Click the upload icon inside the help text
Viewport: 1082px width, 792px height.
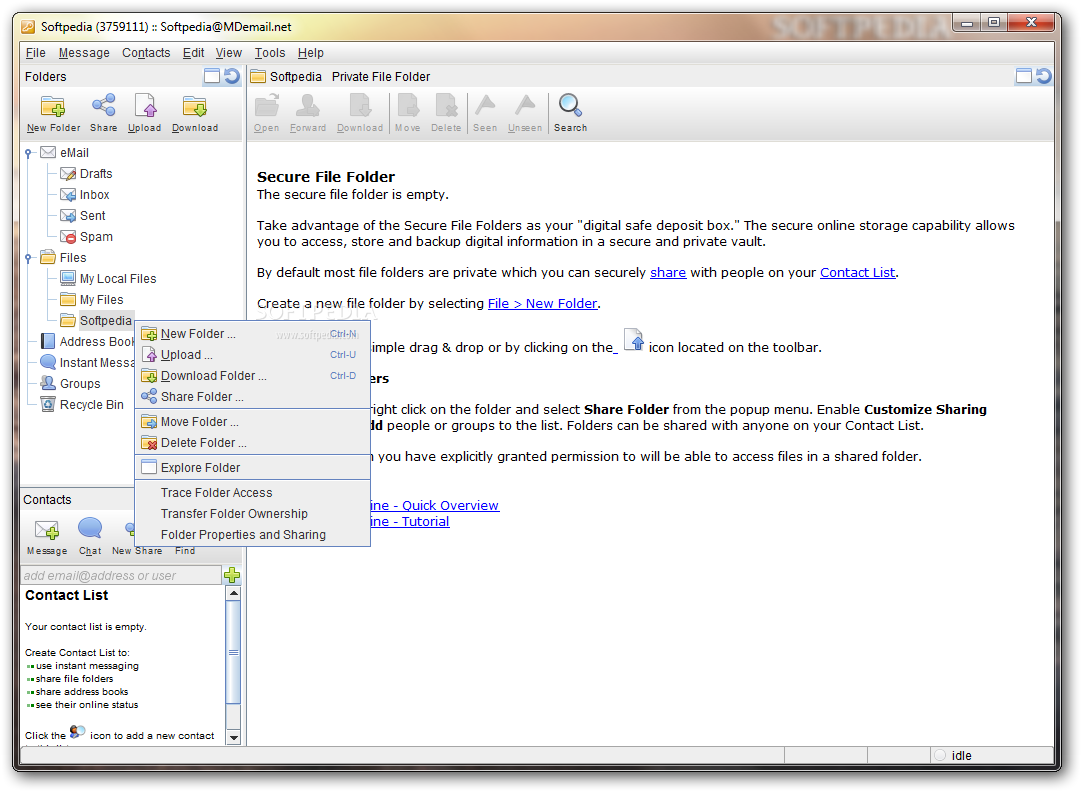(x=633, y=340)
